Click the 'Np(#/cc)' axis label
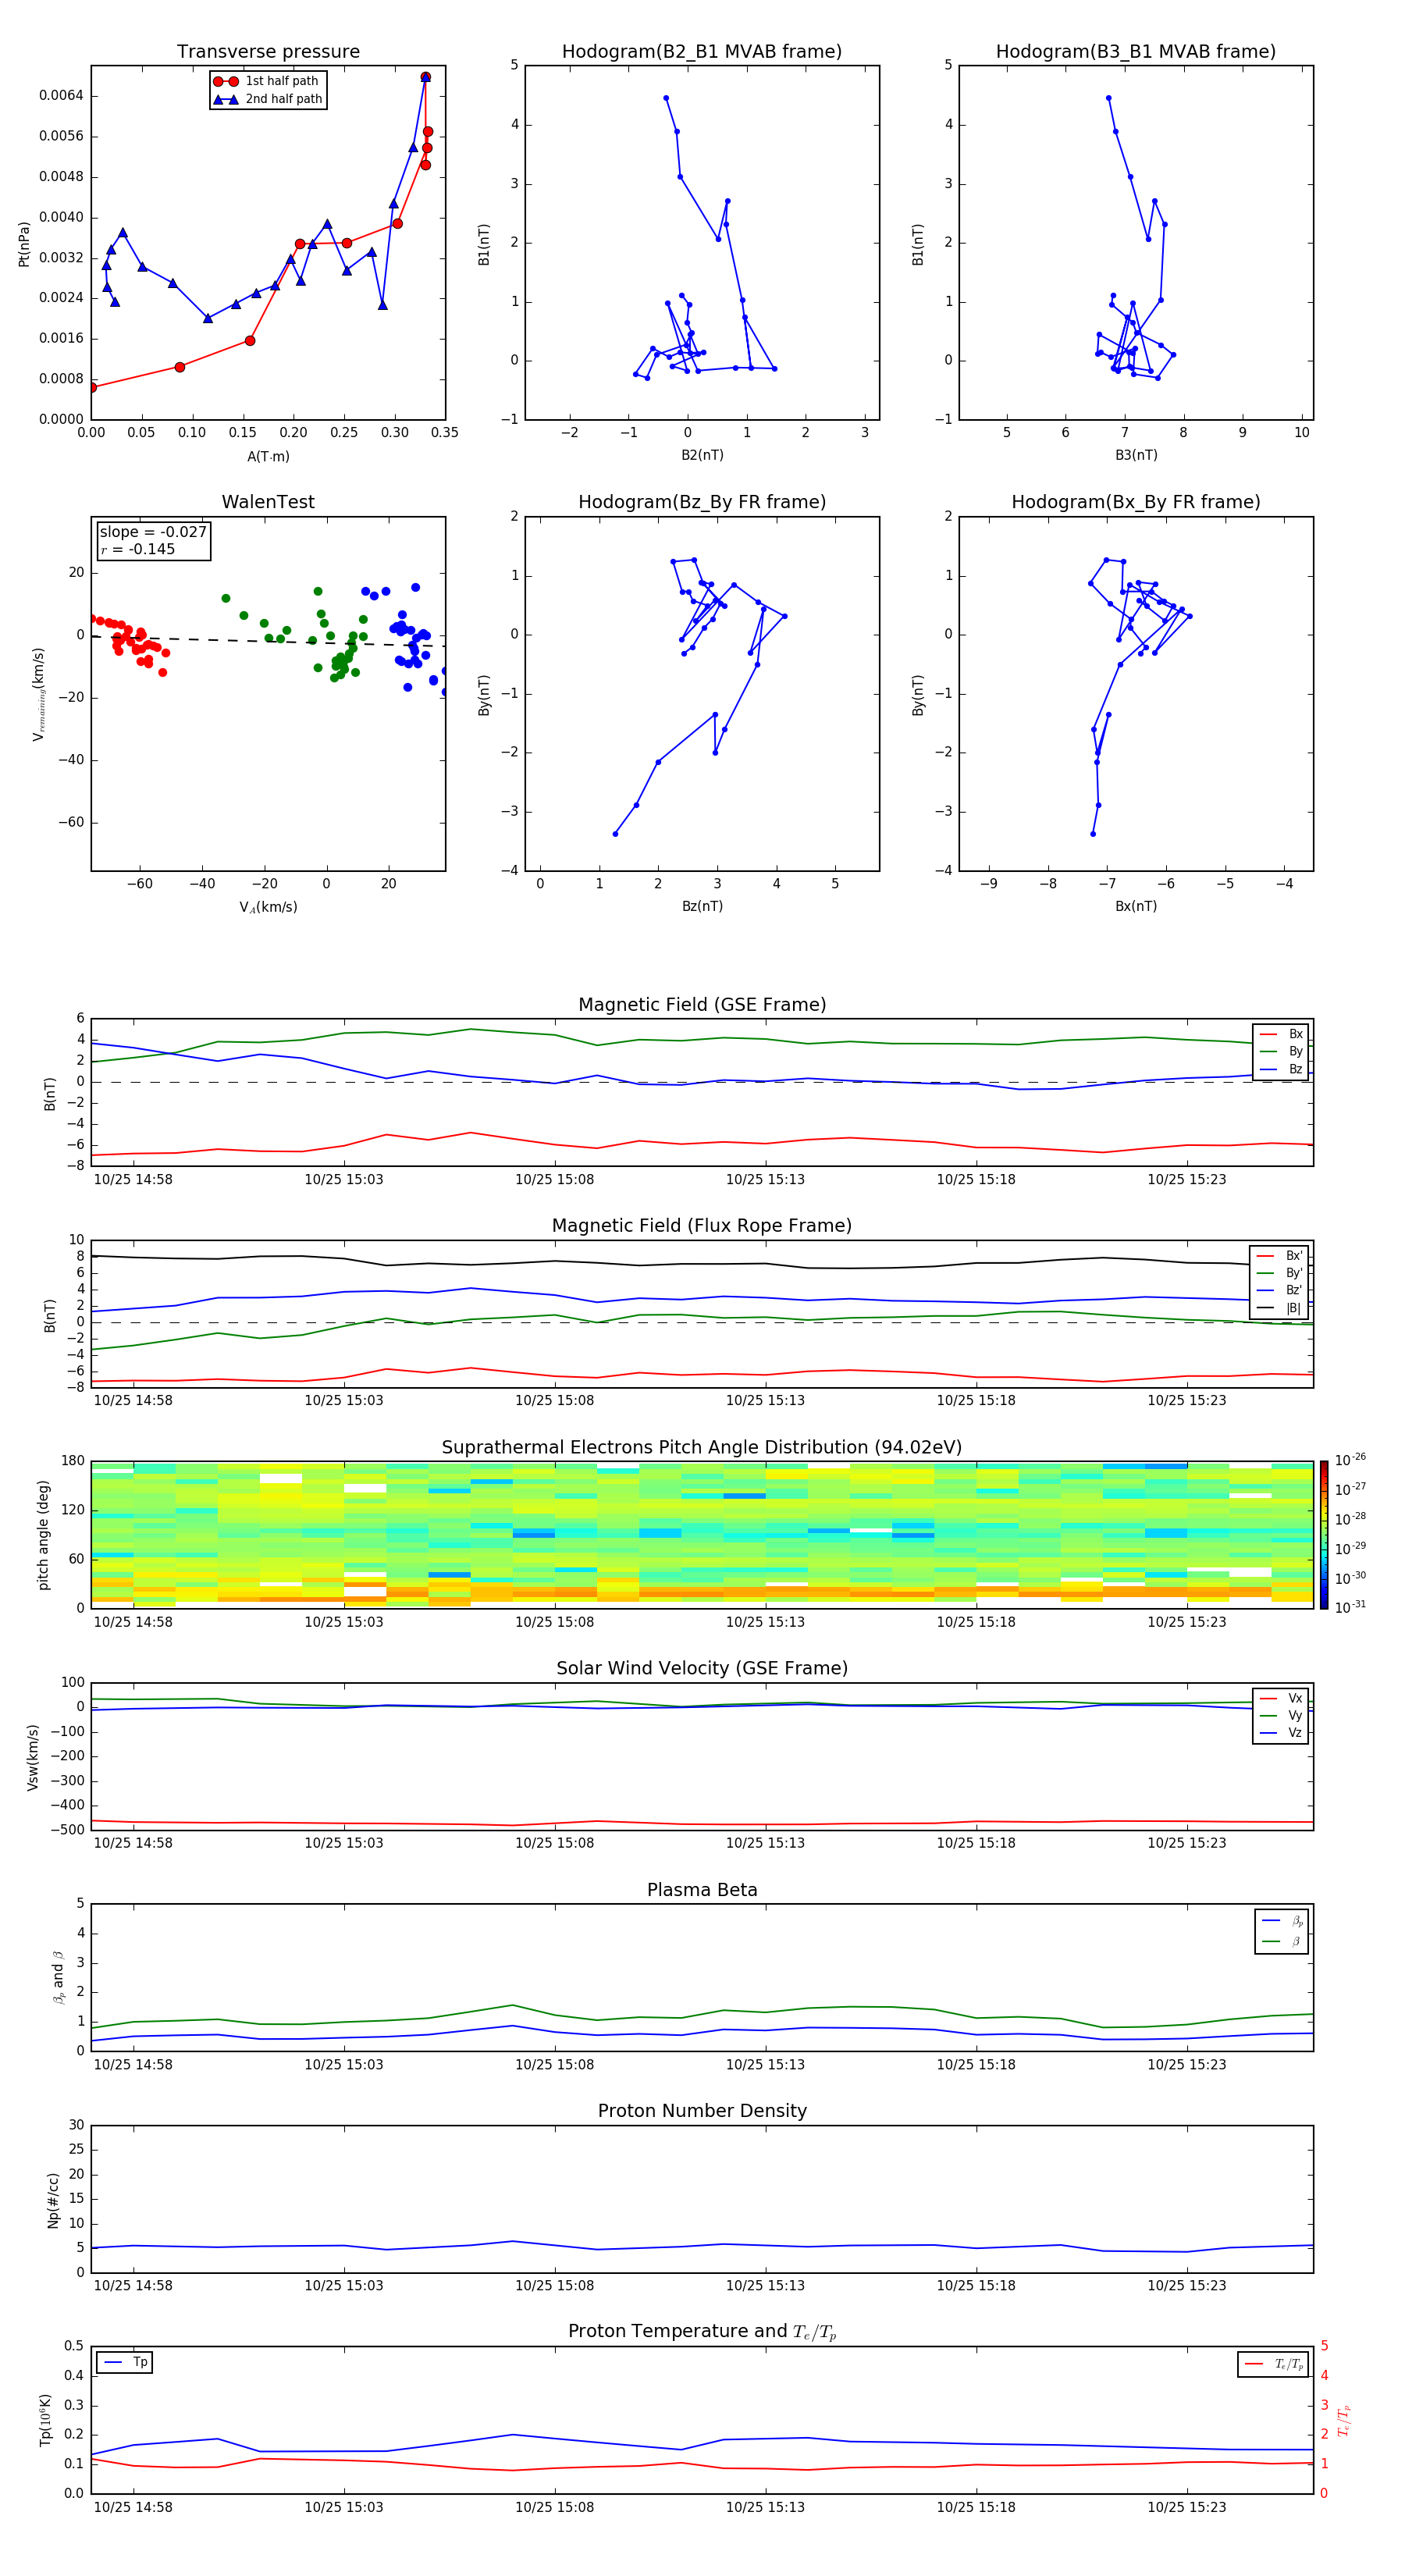Image resolution: width=1405 pixels, height=2576 pixels. [x=53, y=2200]
